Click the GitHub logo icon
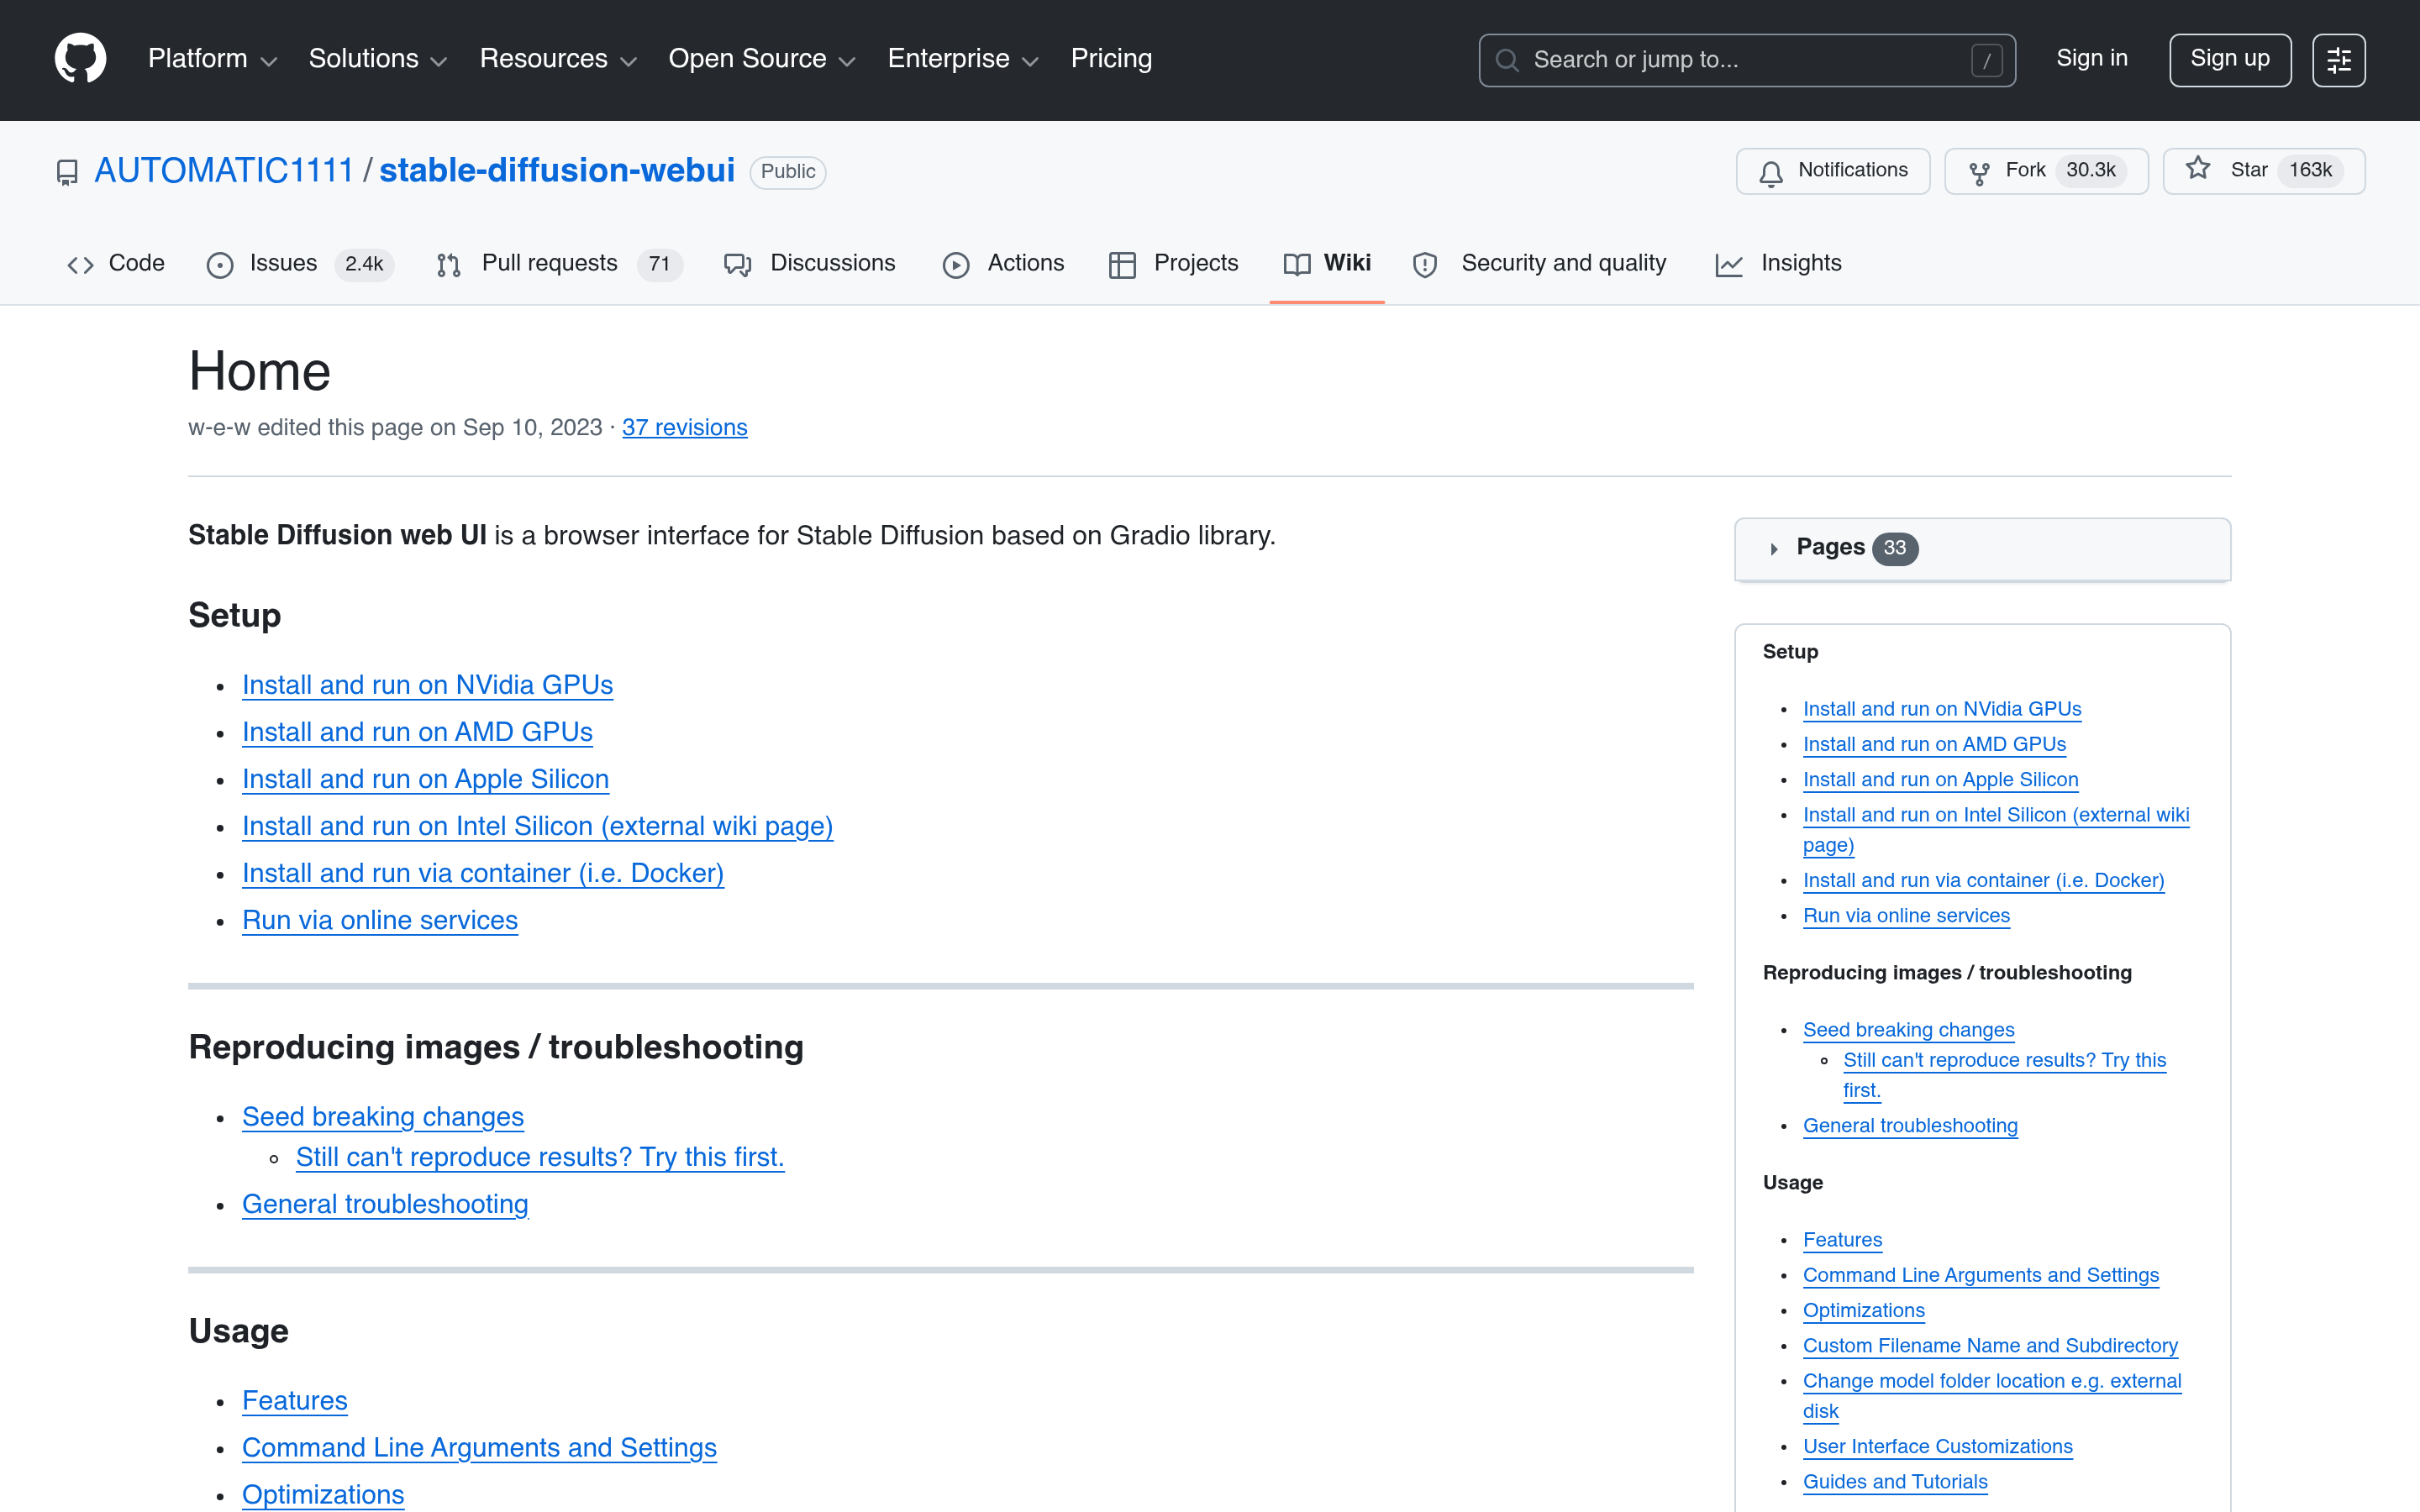The image size is (2420, 1512). tap(80, 59)
